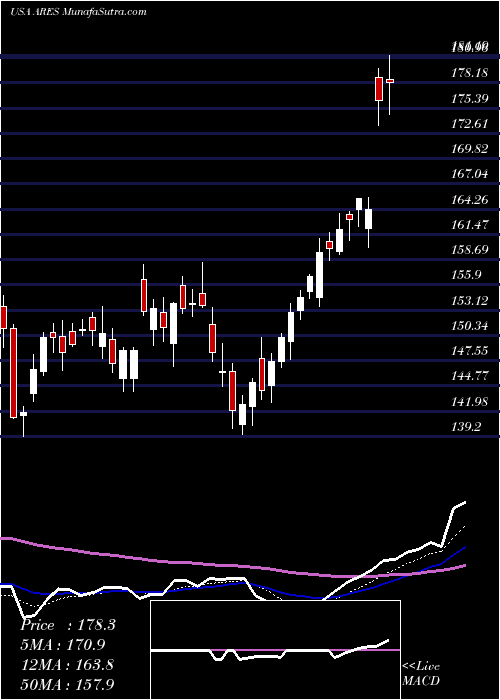The height and width of the screenshot is (700, 500).
Task: Click the 164.26 price axis label
Action: coord(470,200)
